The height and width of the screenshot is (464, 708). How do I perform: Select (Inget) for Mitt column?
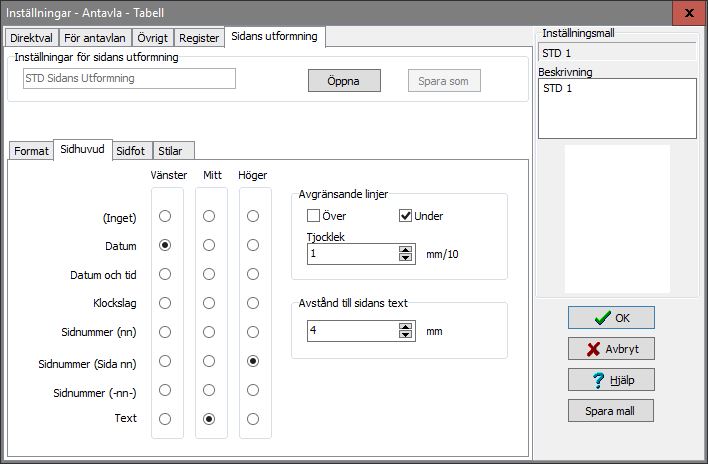click(x=209, y=216)
